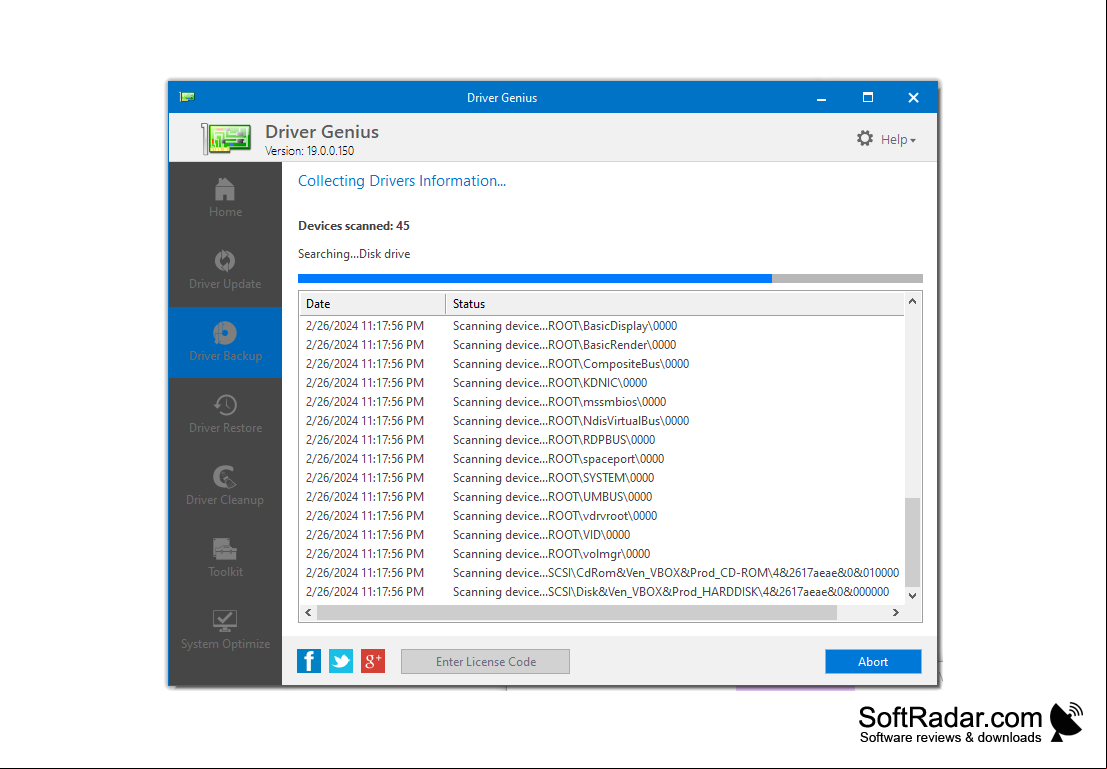Abort the driver scan

pos(873,662)
